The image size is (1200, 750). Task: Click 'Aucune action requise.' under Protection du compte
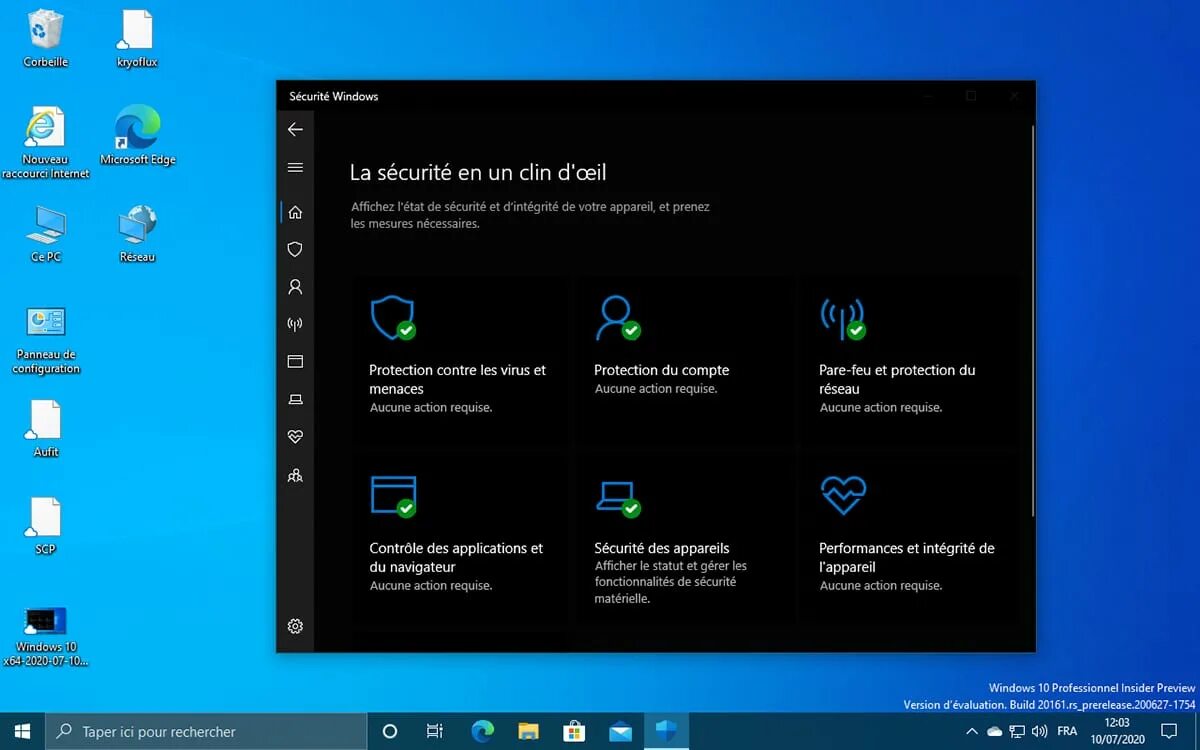pyautogui.click(x=656, y=388)
